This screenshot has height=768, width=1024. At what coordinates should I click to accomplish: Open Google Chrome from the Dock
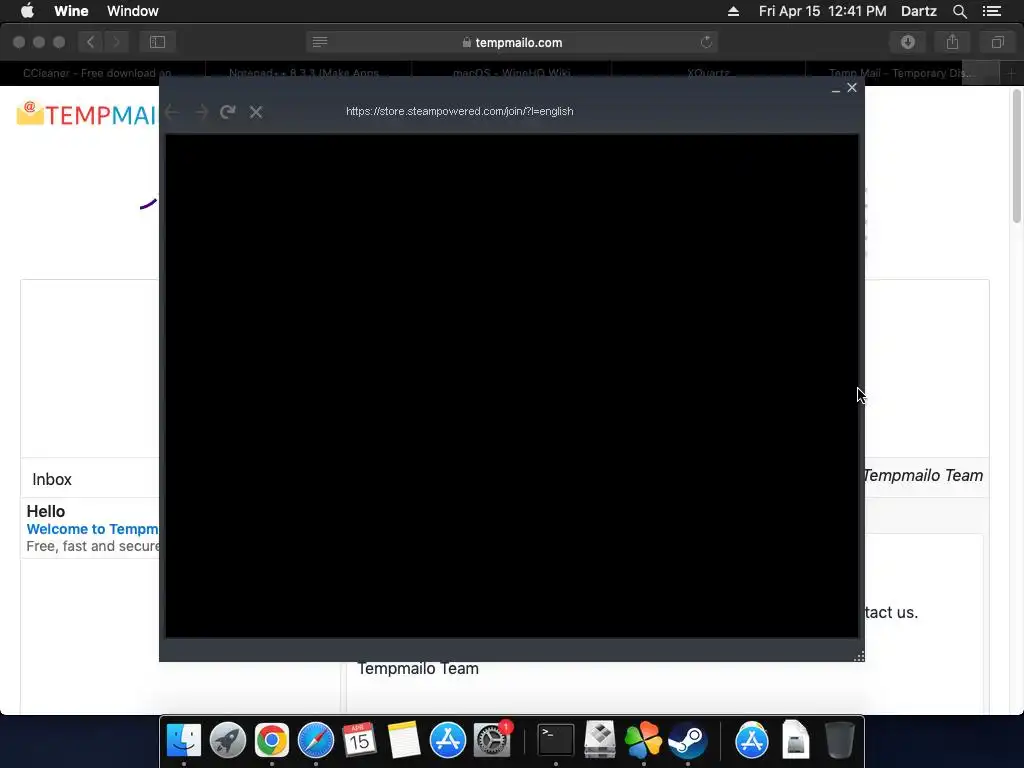click(272, 740)
